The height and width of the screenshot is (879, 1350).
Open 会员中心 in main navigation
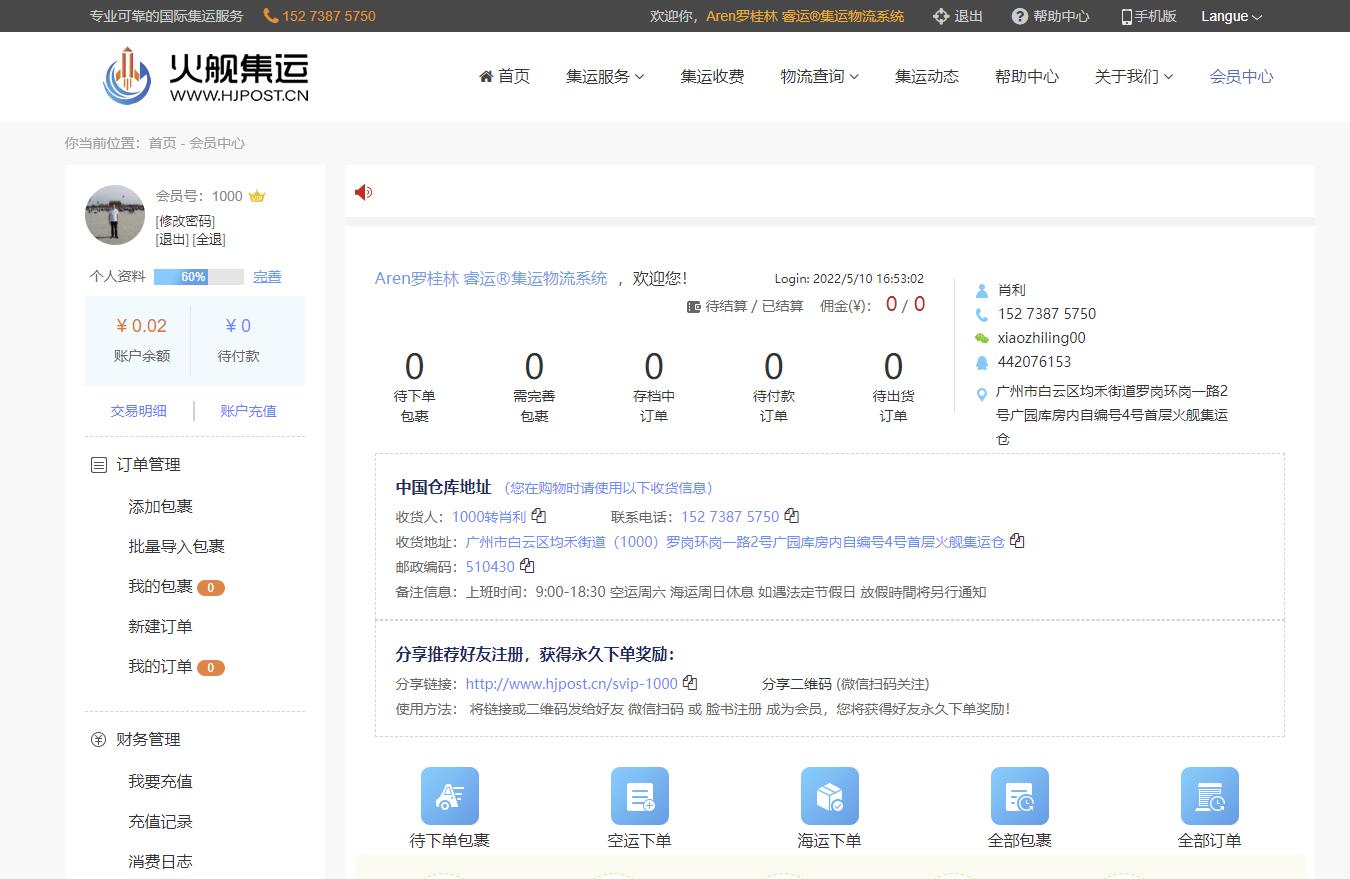click(1242, 76)
